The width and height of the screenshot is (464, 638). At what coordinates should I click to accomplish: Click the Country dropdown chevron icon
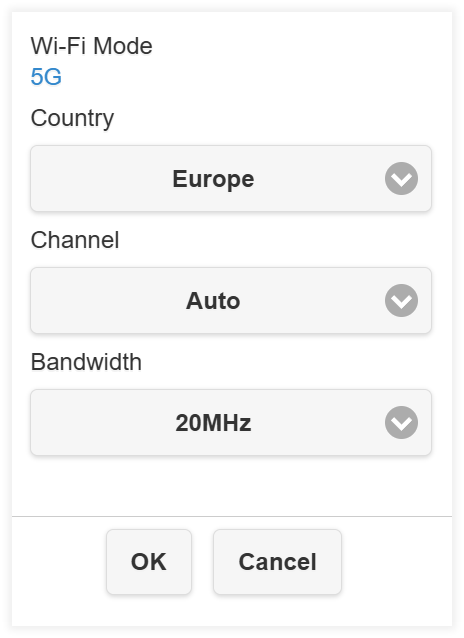click(401, 178)
